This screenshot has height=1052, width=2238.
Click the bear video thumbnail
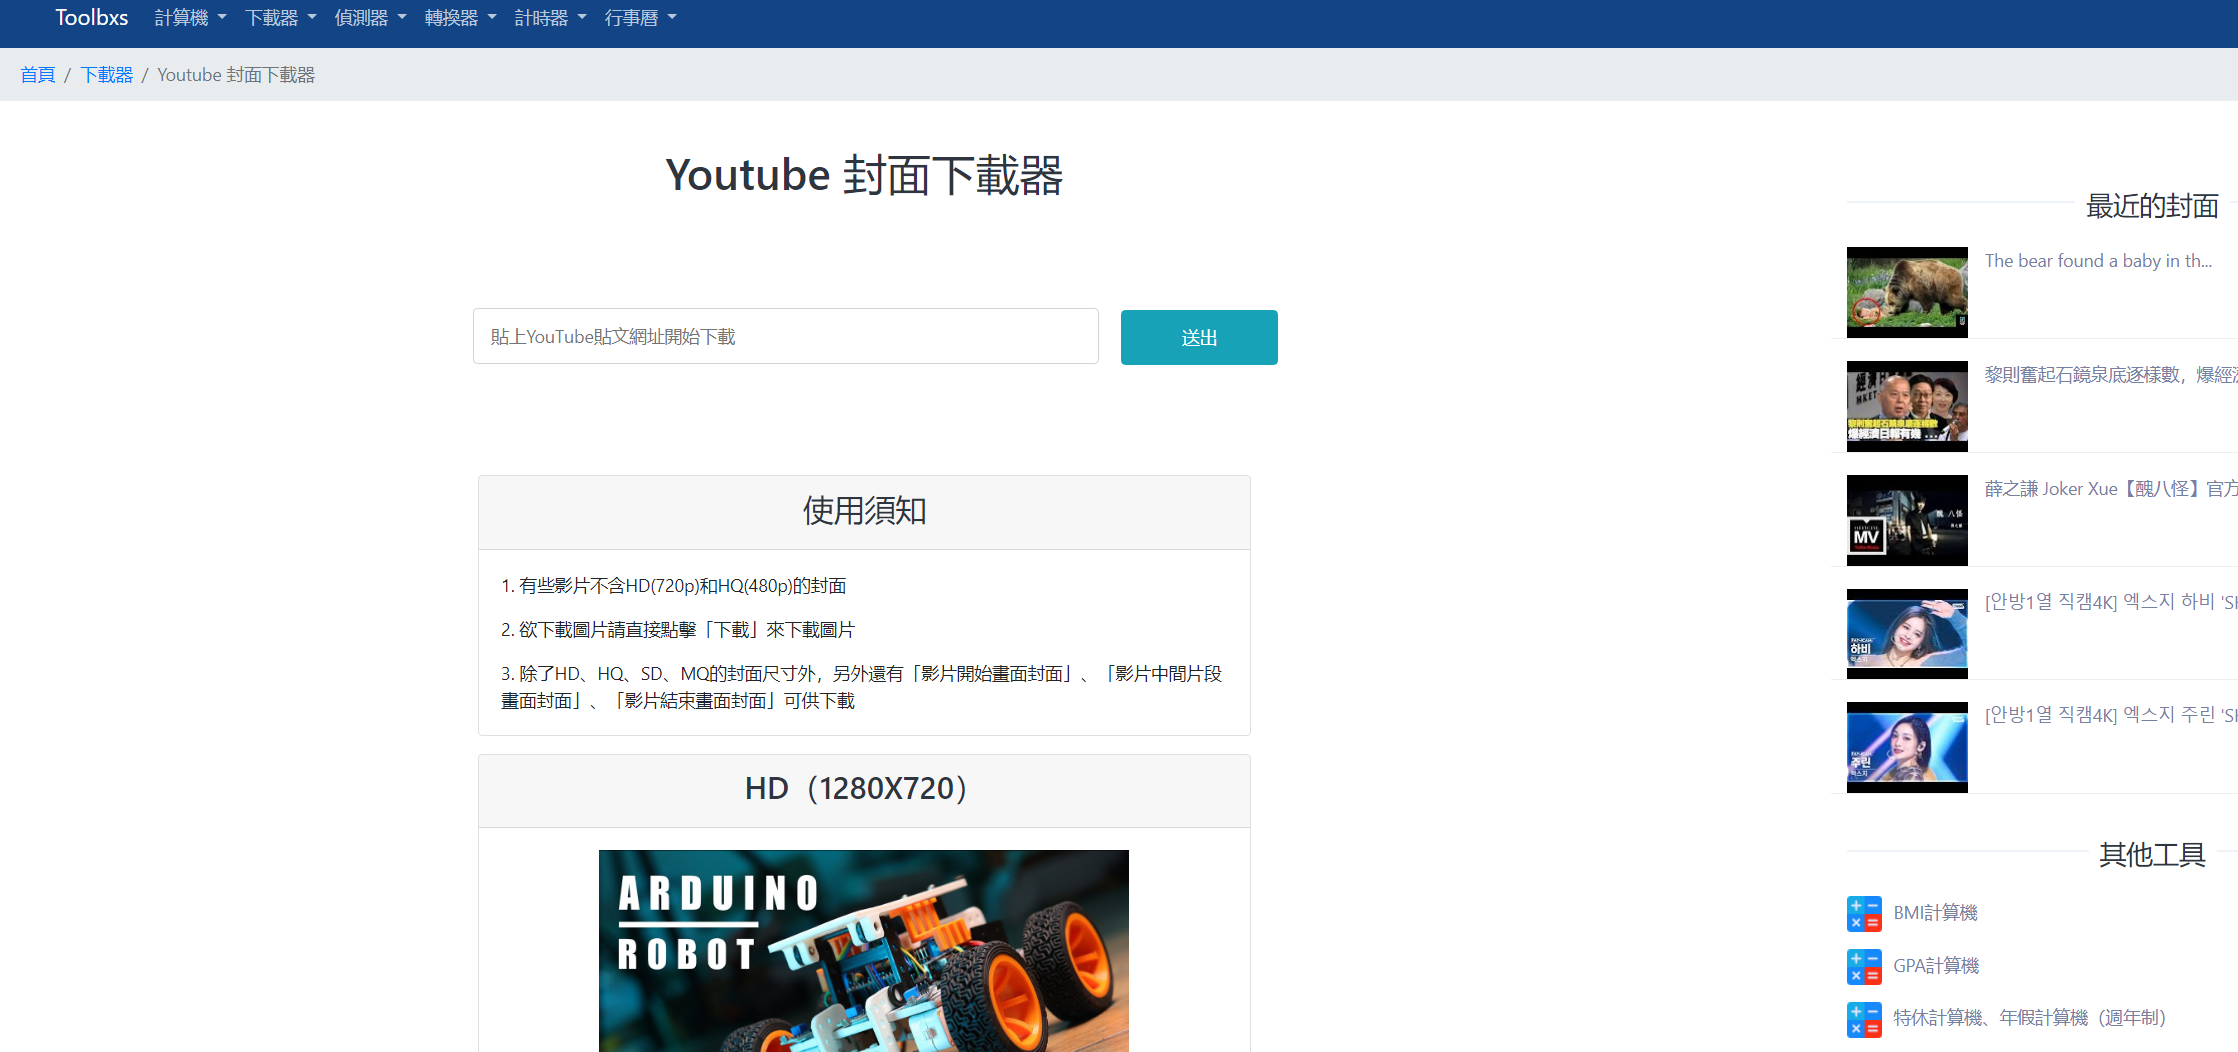(1906, 291)
